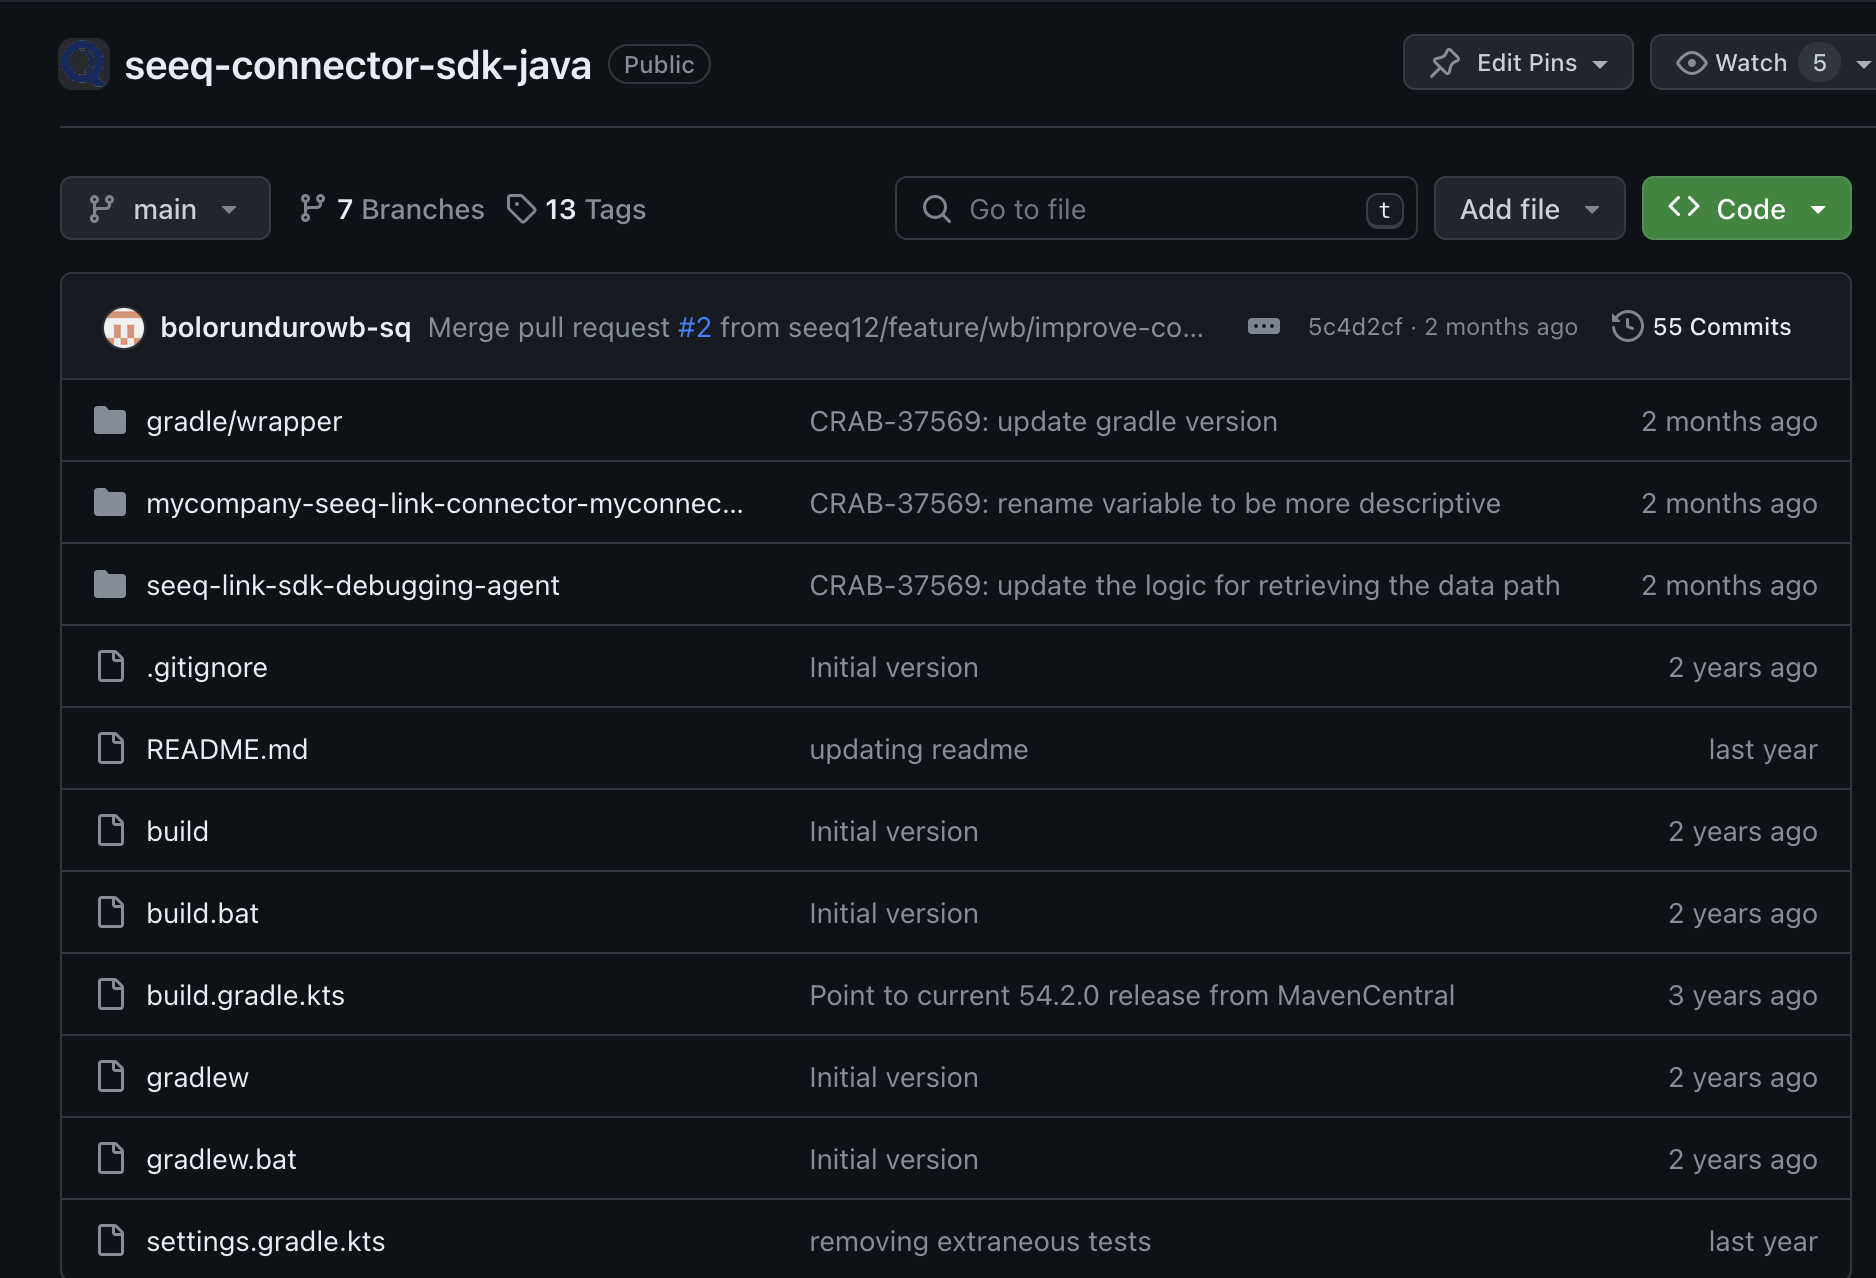Click bolorundurowb-sq's avatar image
The image size is (1876, 1278).
click(x=124, y=327)
